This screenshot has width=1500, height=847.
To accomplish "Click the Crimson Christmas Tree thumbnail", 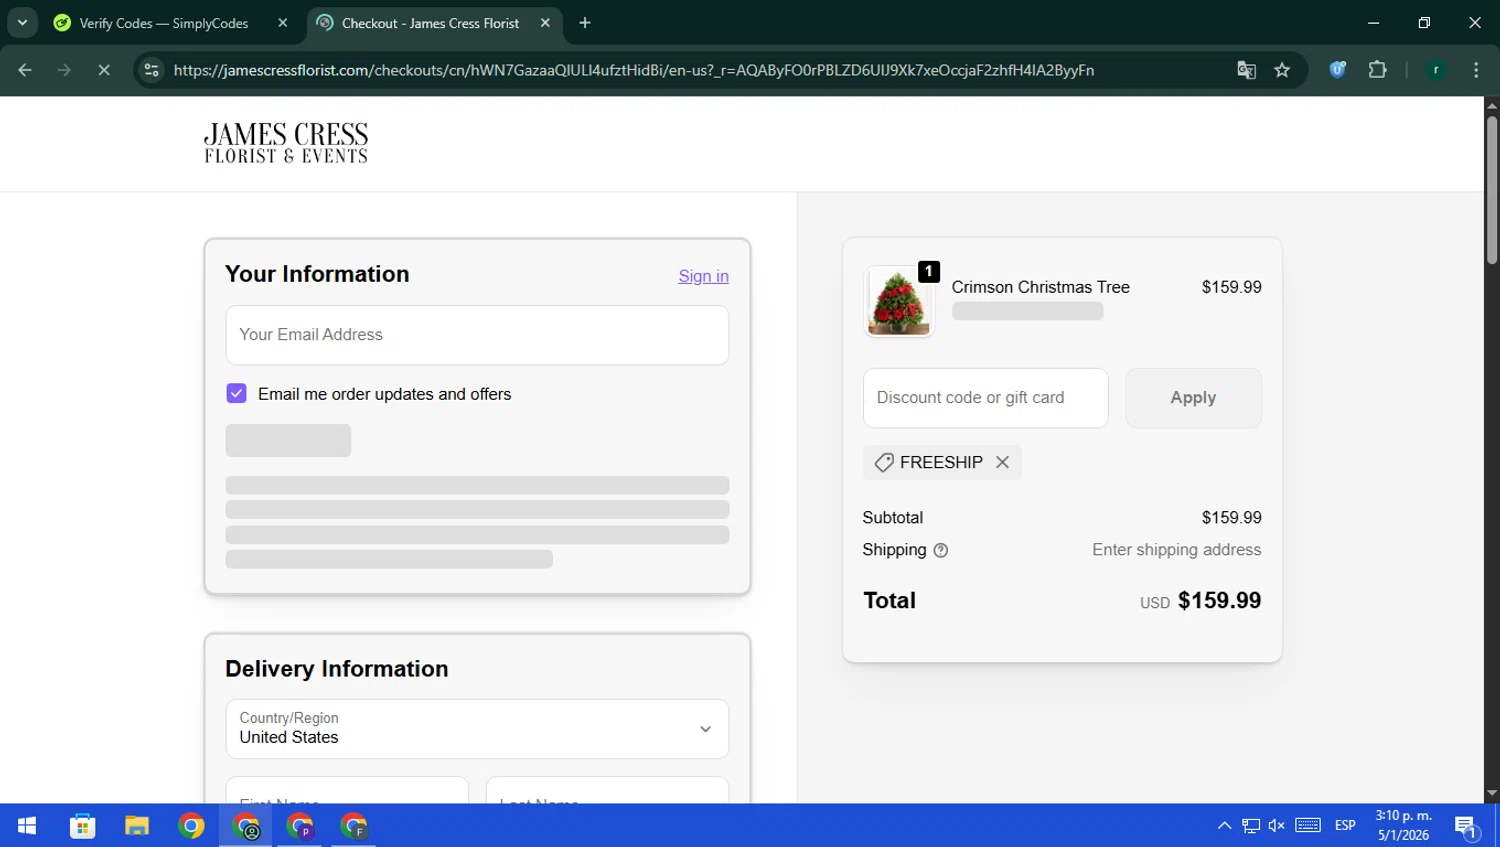I will [898, 301].
